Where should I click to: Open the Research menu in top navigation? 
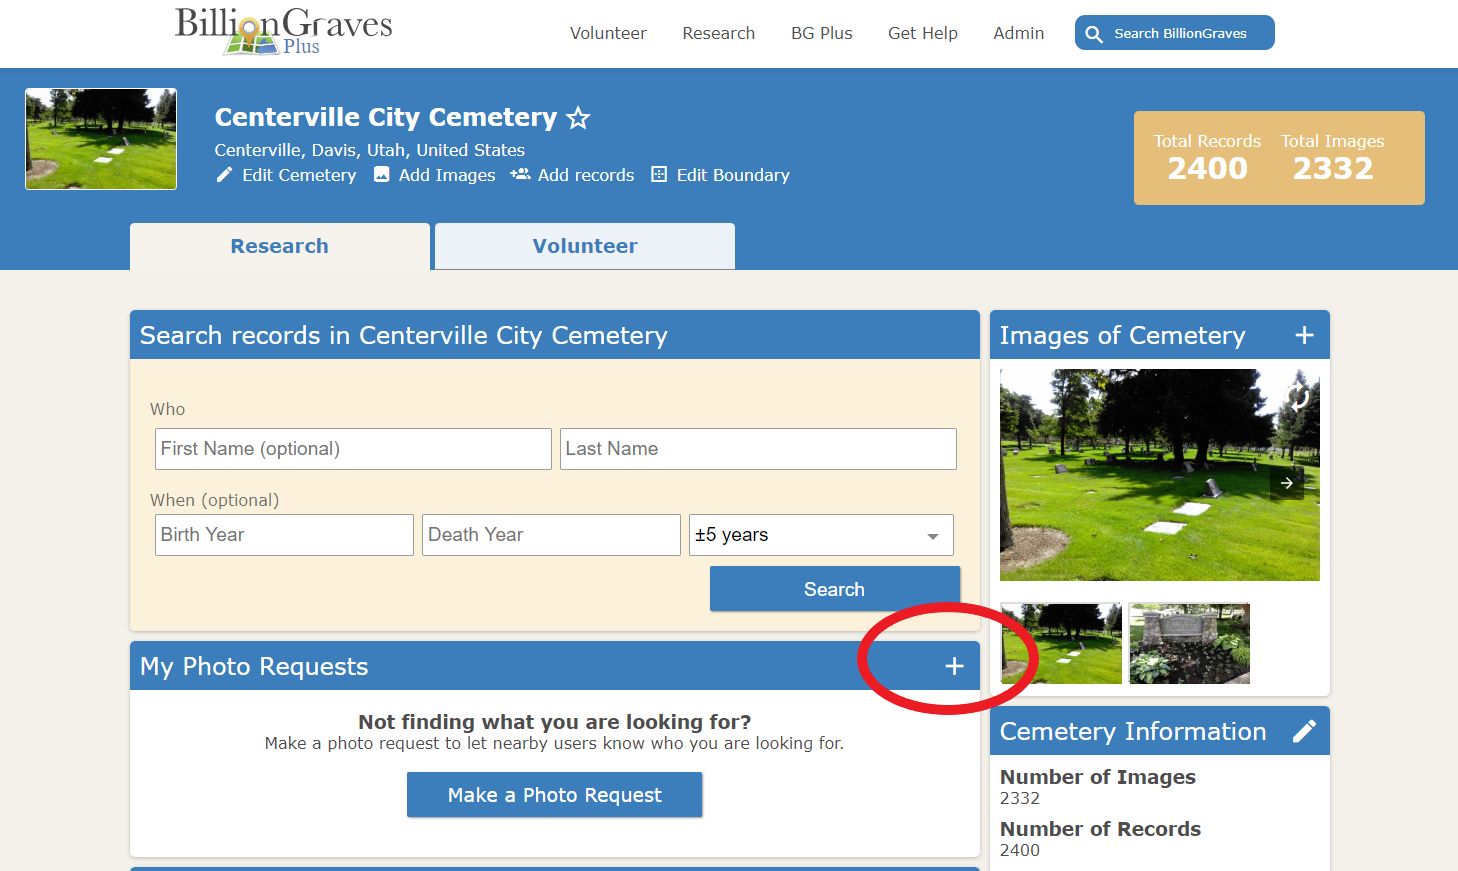(718, 33)
